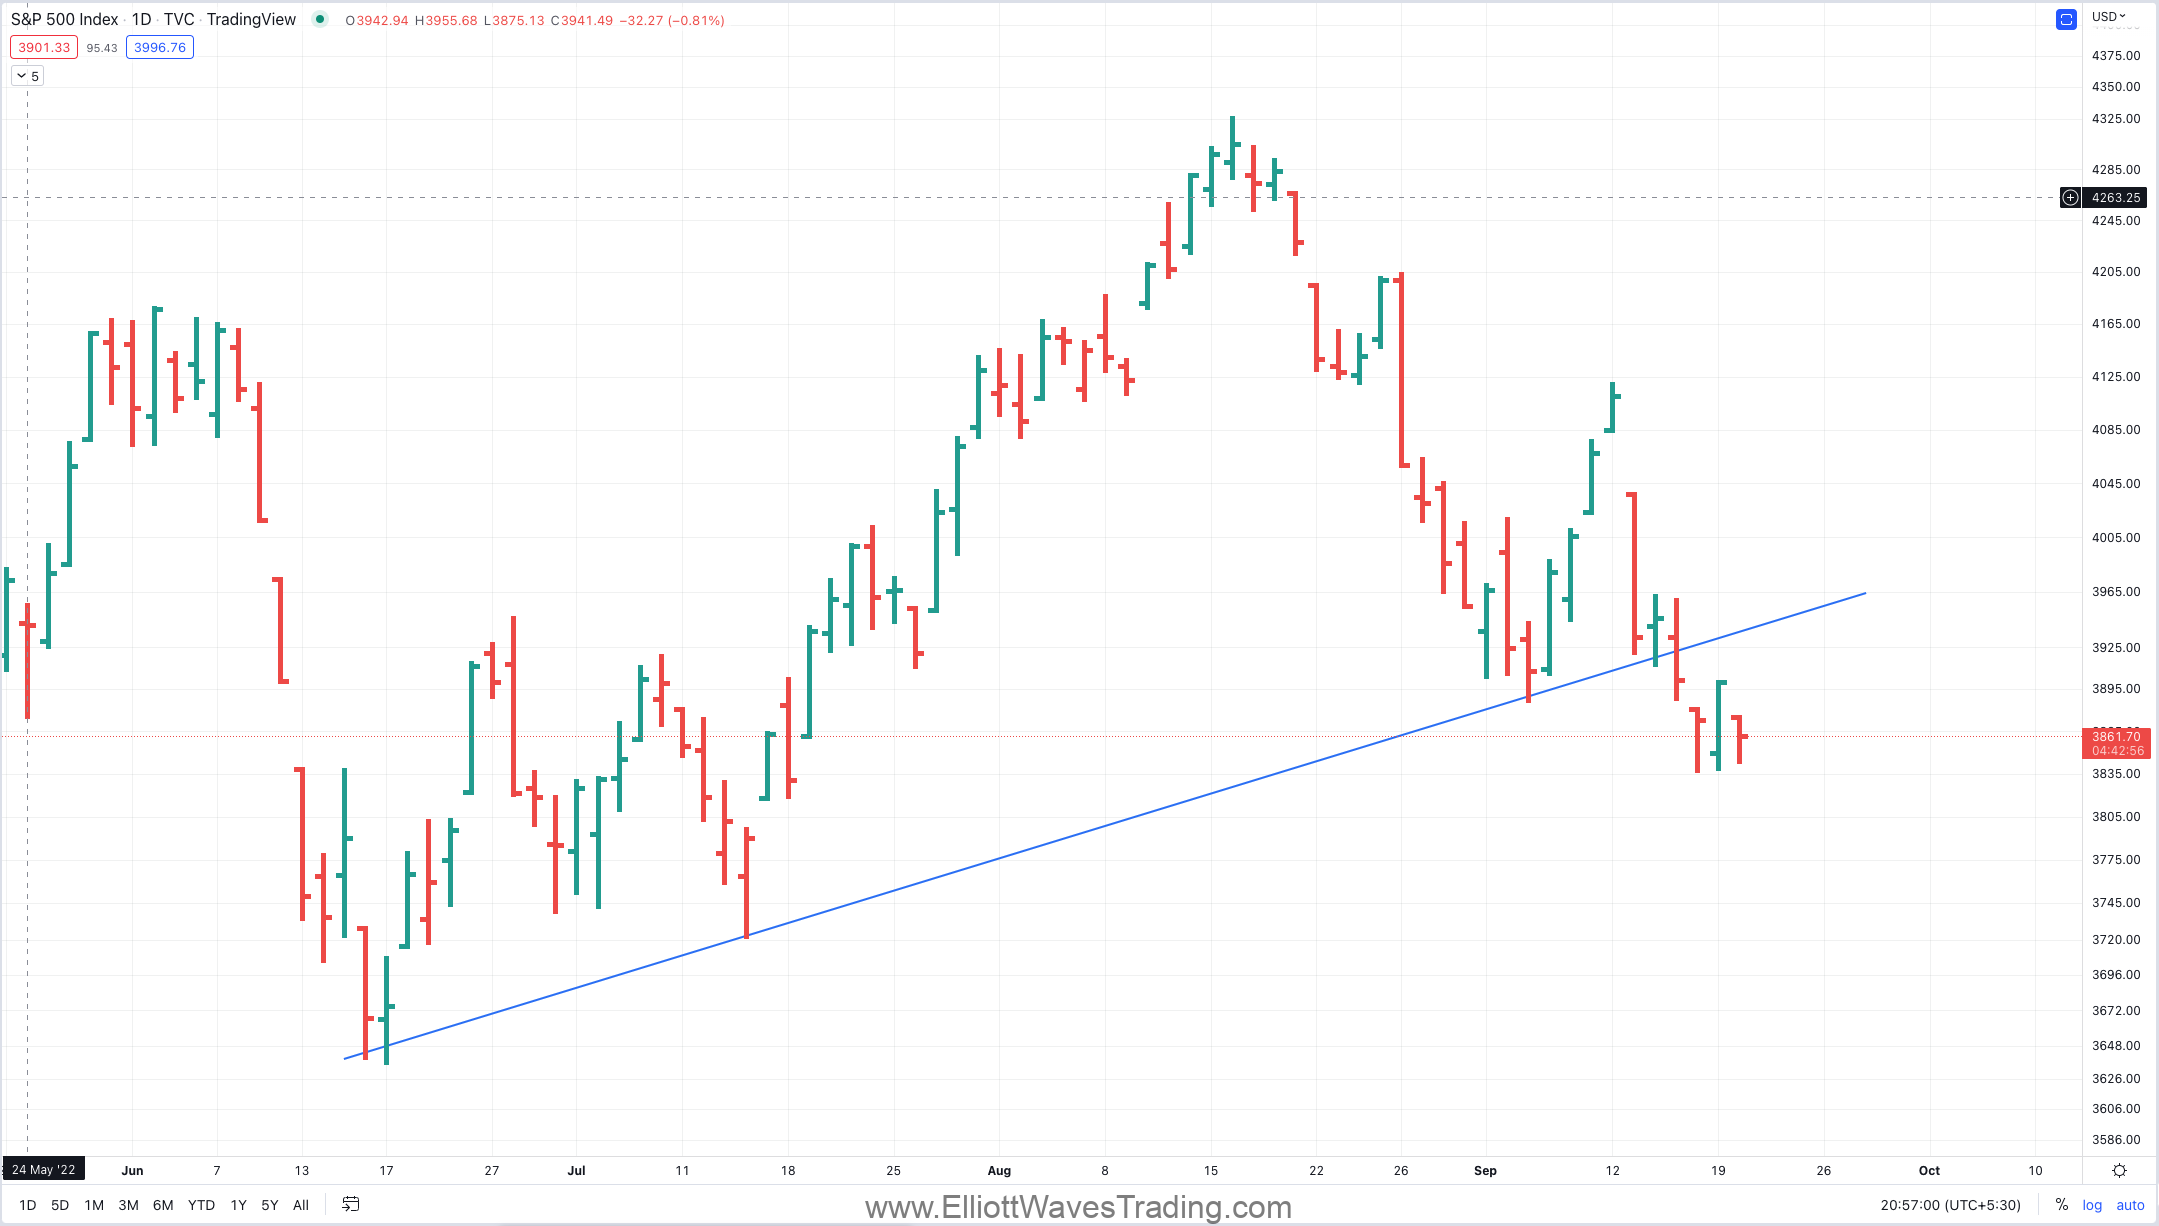The height and width of the screenshot is (1226, 2159).
Task: Click the high value H3955.68
Action: pyautogui.click(x=446, y=20)
